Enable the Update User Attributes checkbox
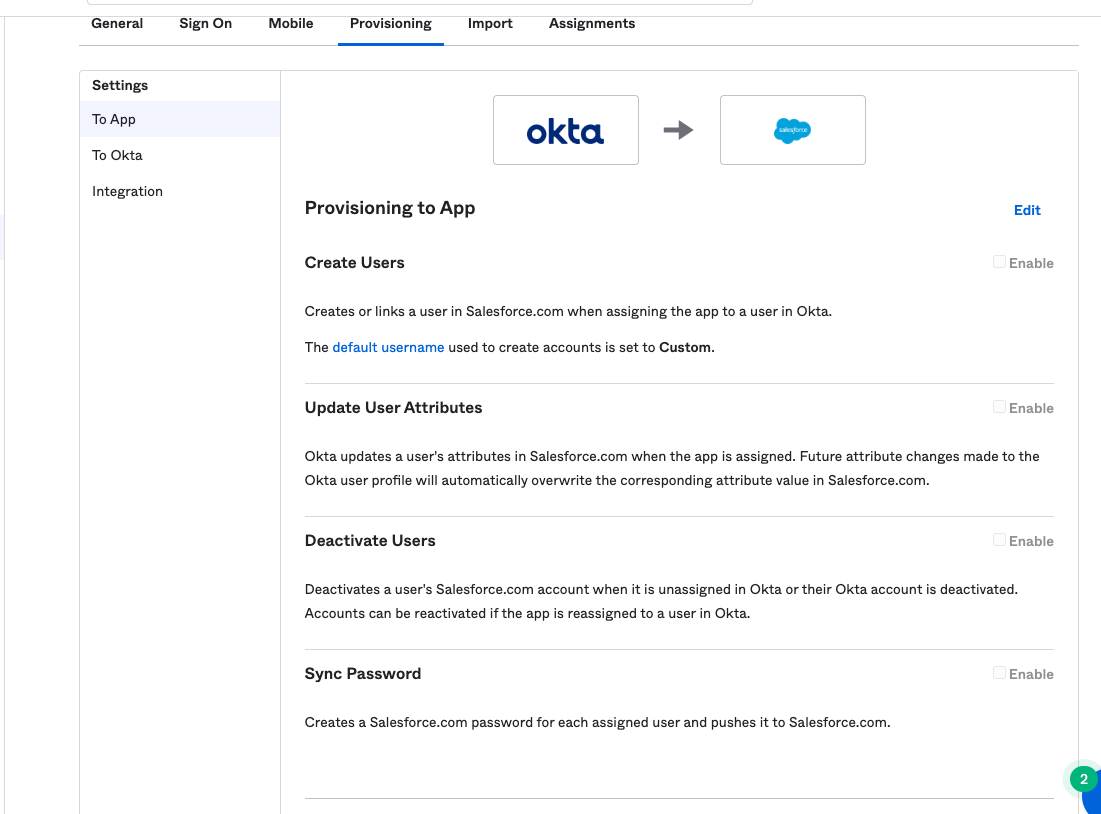Screen dimensions: 1101x814 pyautogui.click(x=999, y=407)
